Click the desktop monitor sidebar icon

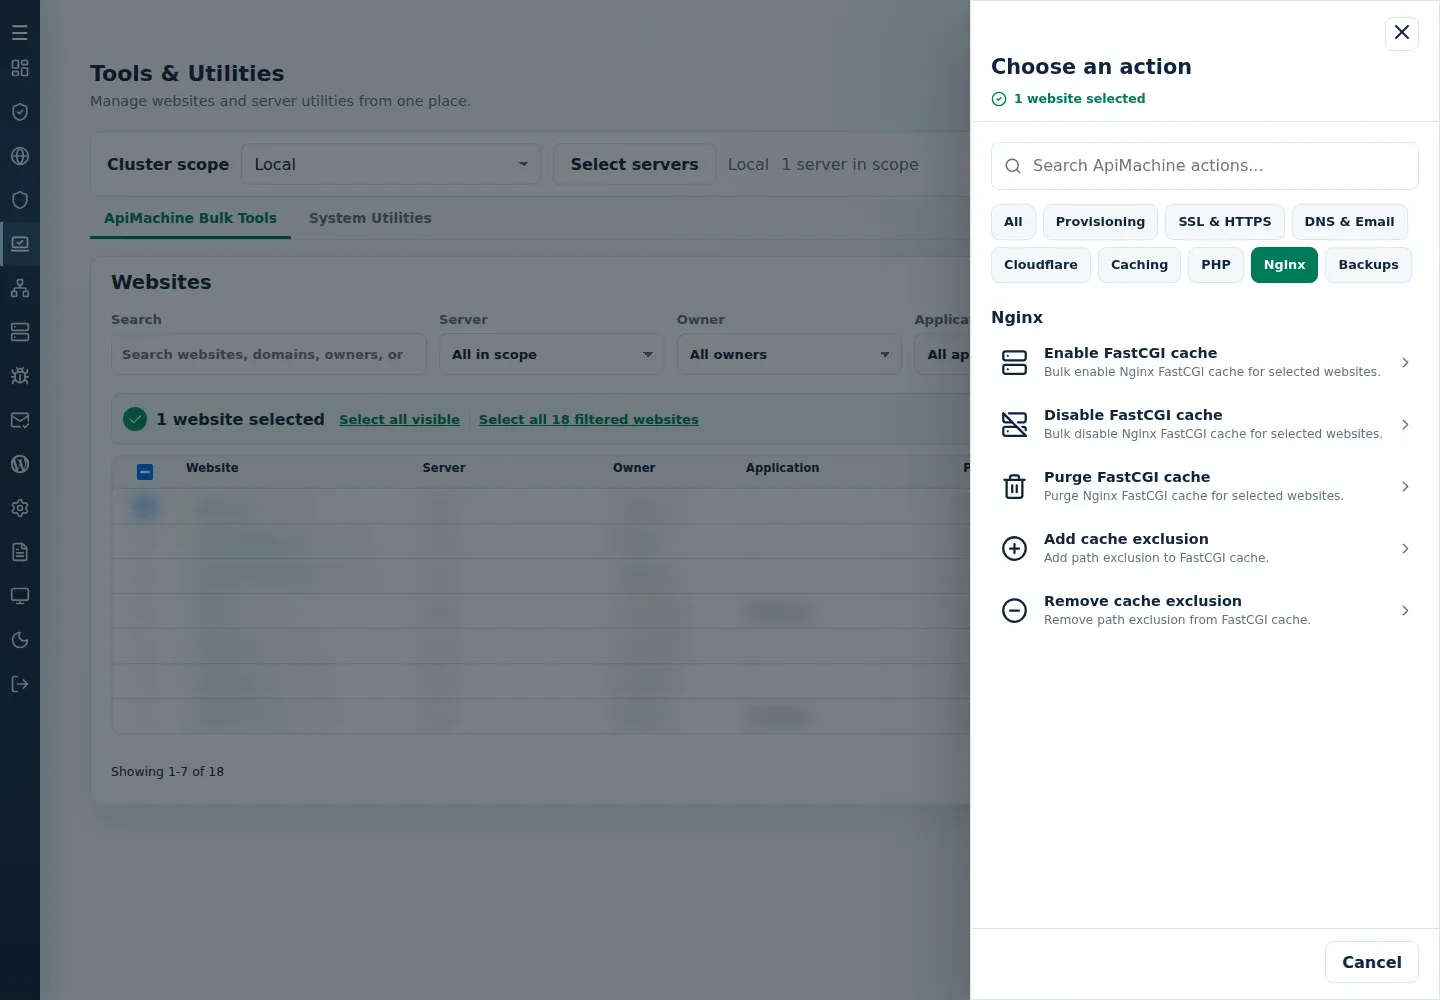pyautogui.click(x=20, y=596)
